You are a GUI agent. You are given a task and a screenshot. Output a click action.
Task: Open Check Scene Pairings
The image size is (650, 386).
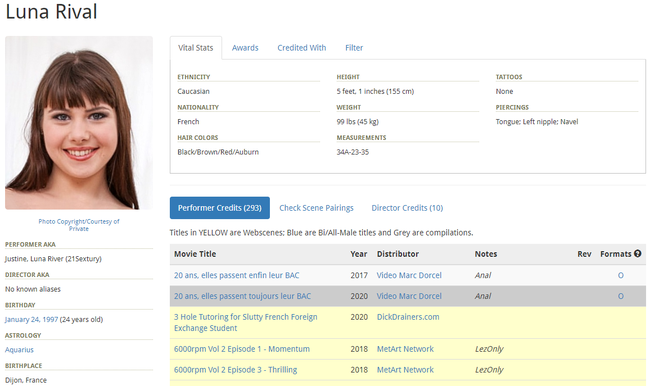click(316, 208)
